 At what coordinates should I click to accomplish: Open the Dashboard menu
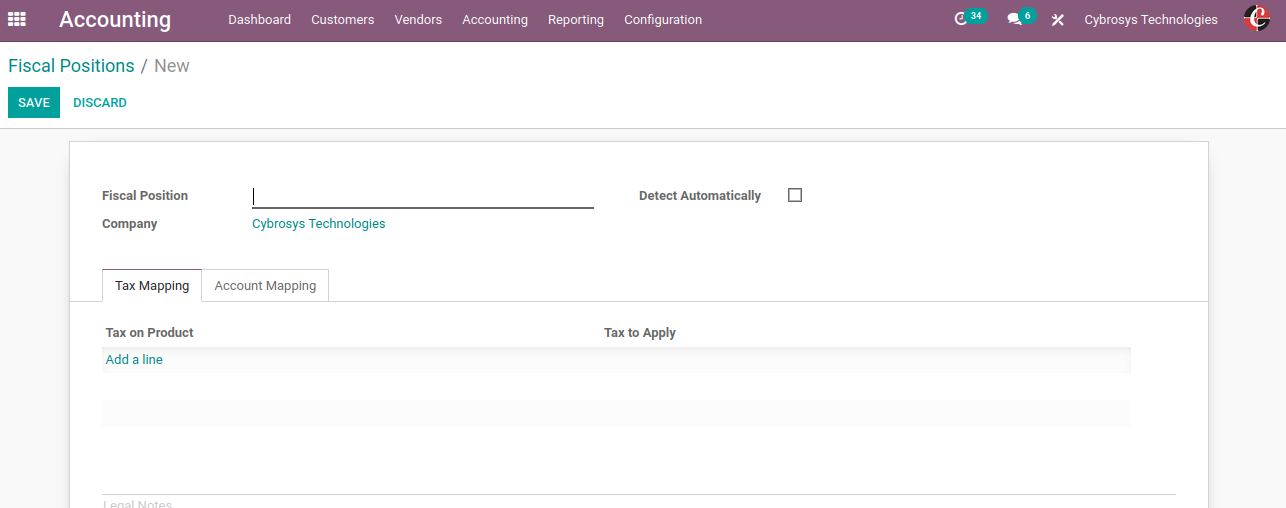[x=259, y=20]
